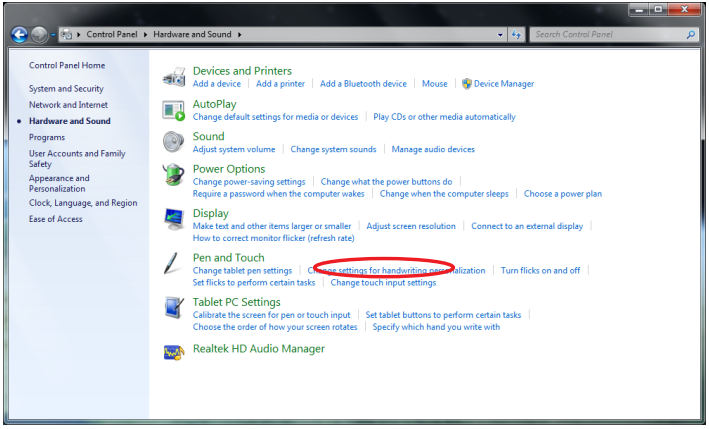Viewport: 709px width, 429px height.
Task: Open Clock, Language, and Region
Action: [x=83, y=203]
